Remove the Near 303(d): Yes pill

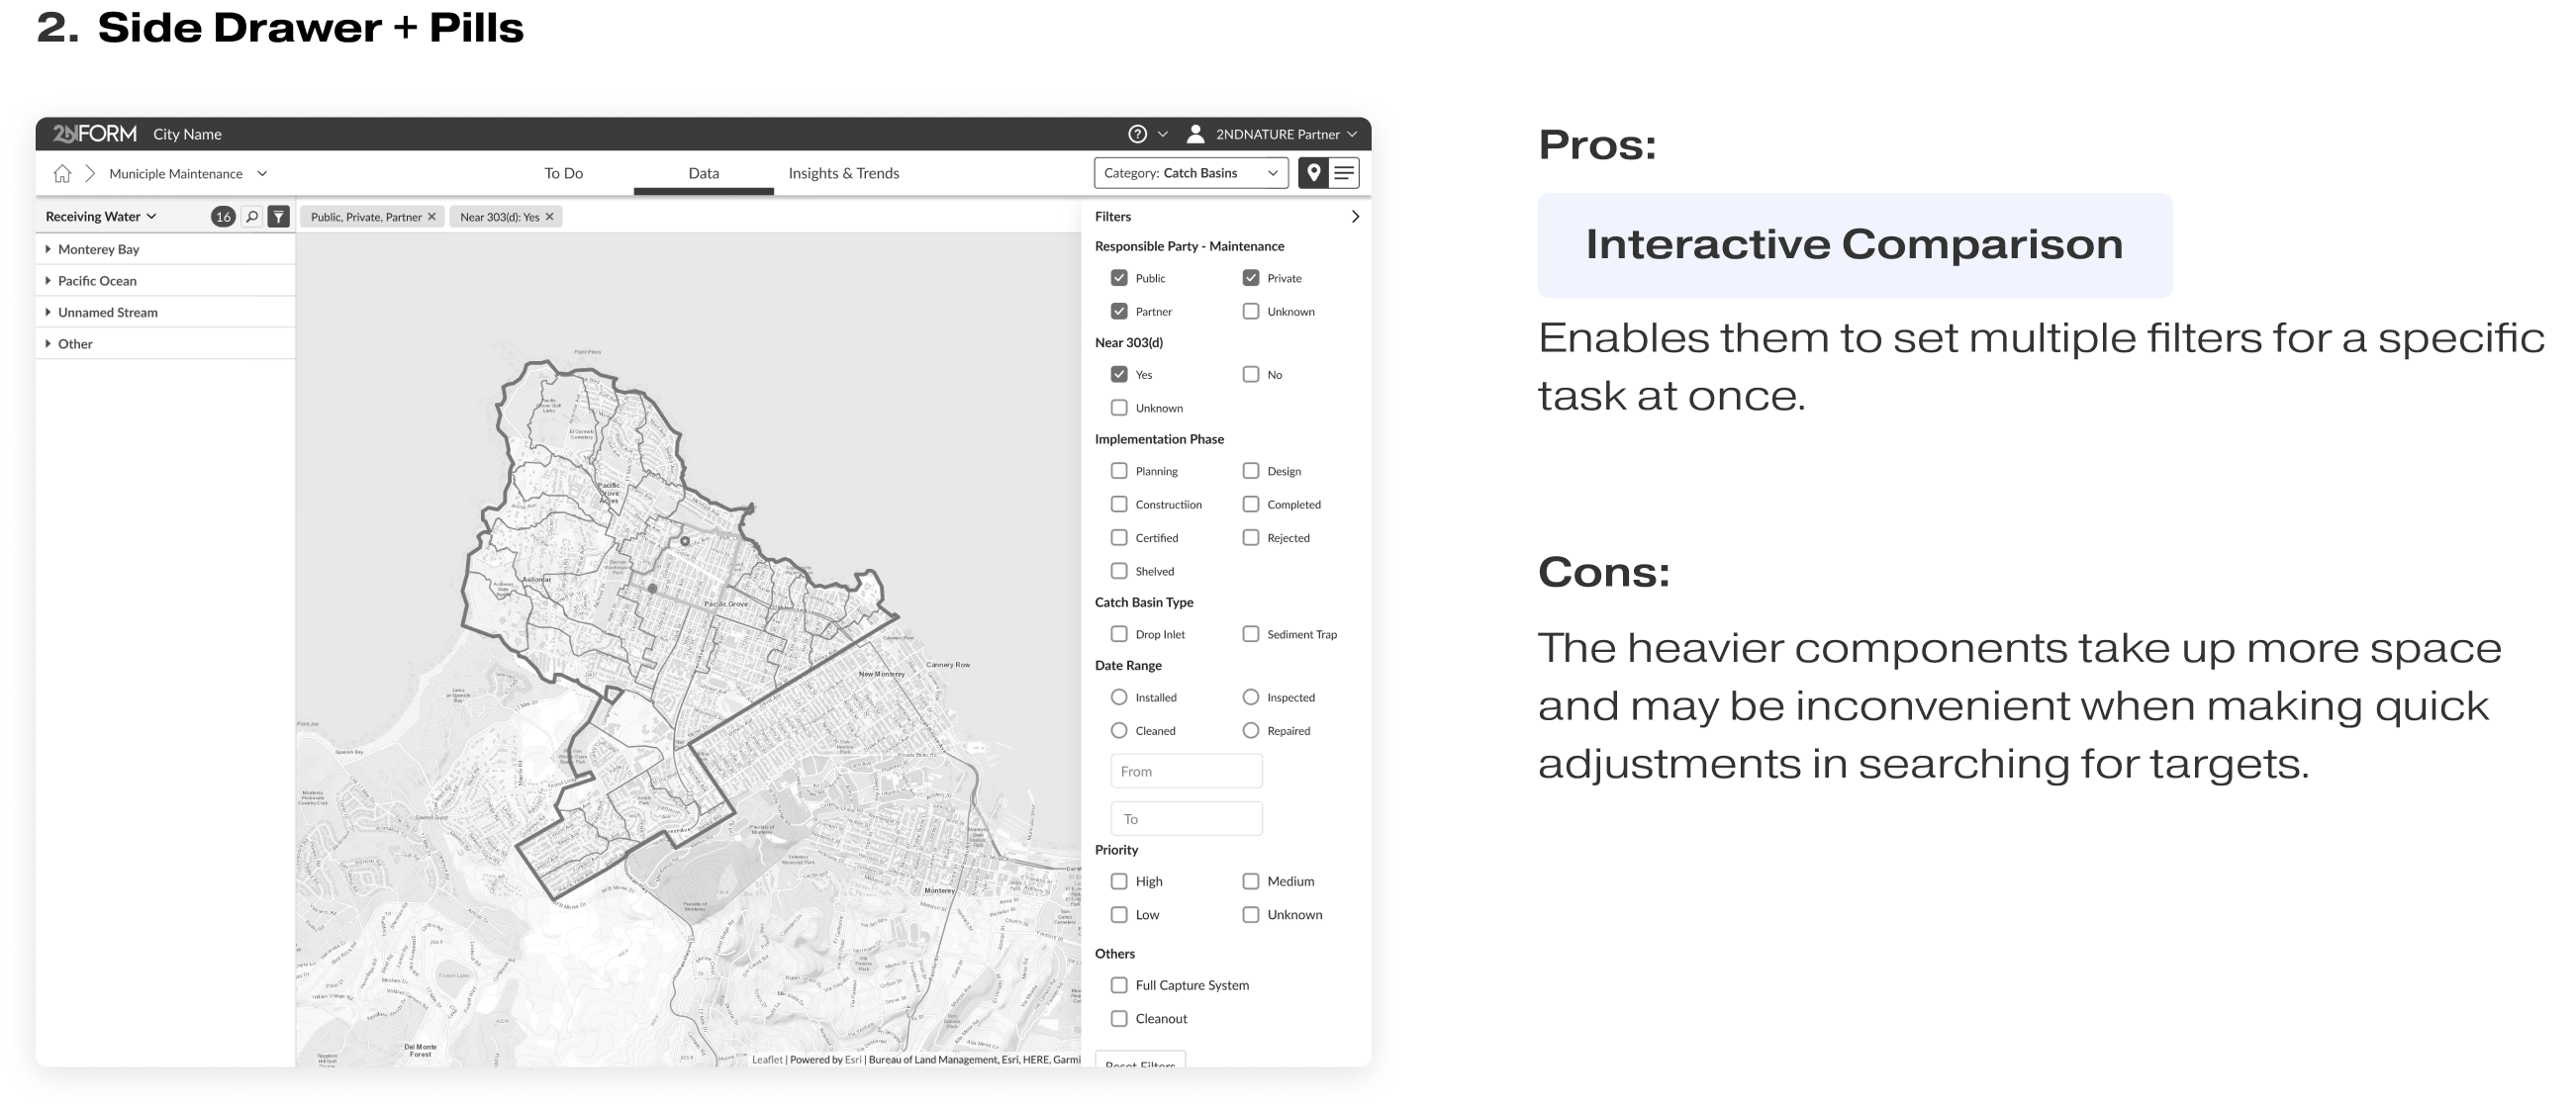pyautogui.click(x=549, y=217)
